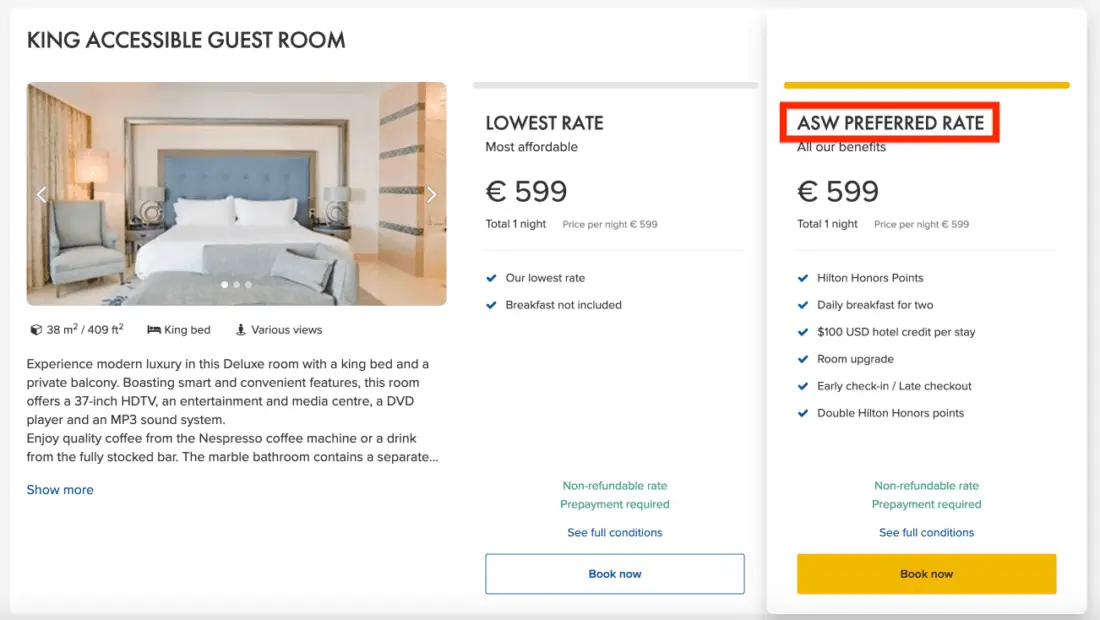The height and width of the screenshot is (620, 1100).
Task: Open See full conditions under Lowest Rate
Action: point(615,533)
